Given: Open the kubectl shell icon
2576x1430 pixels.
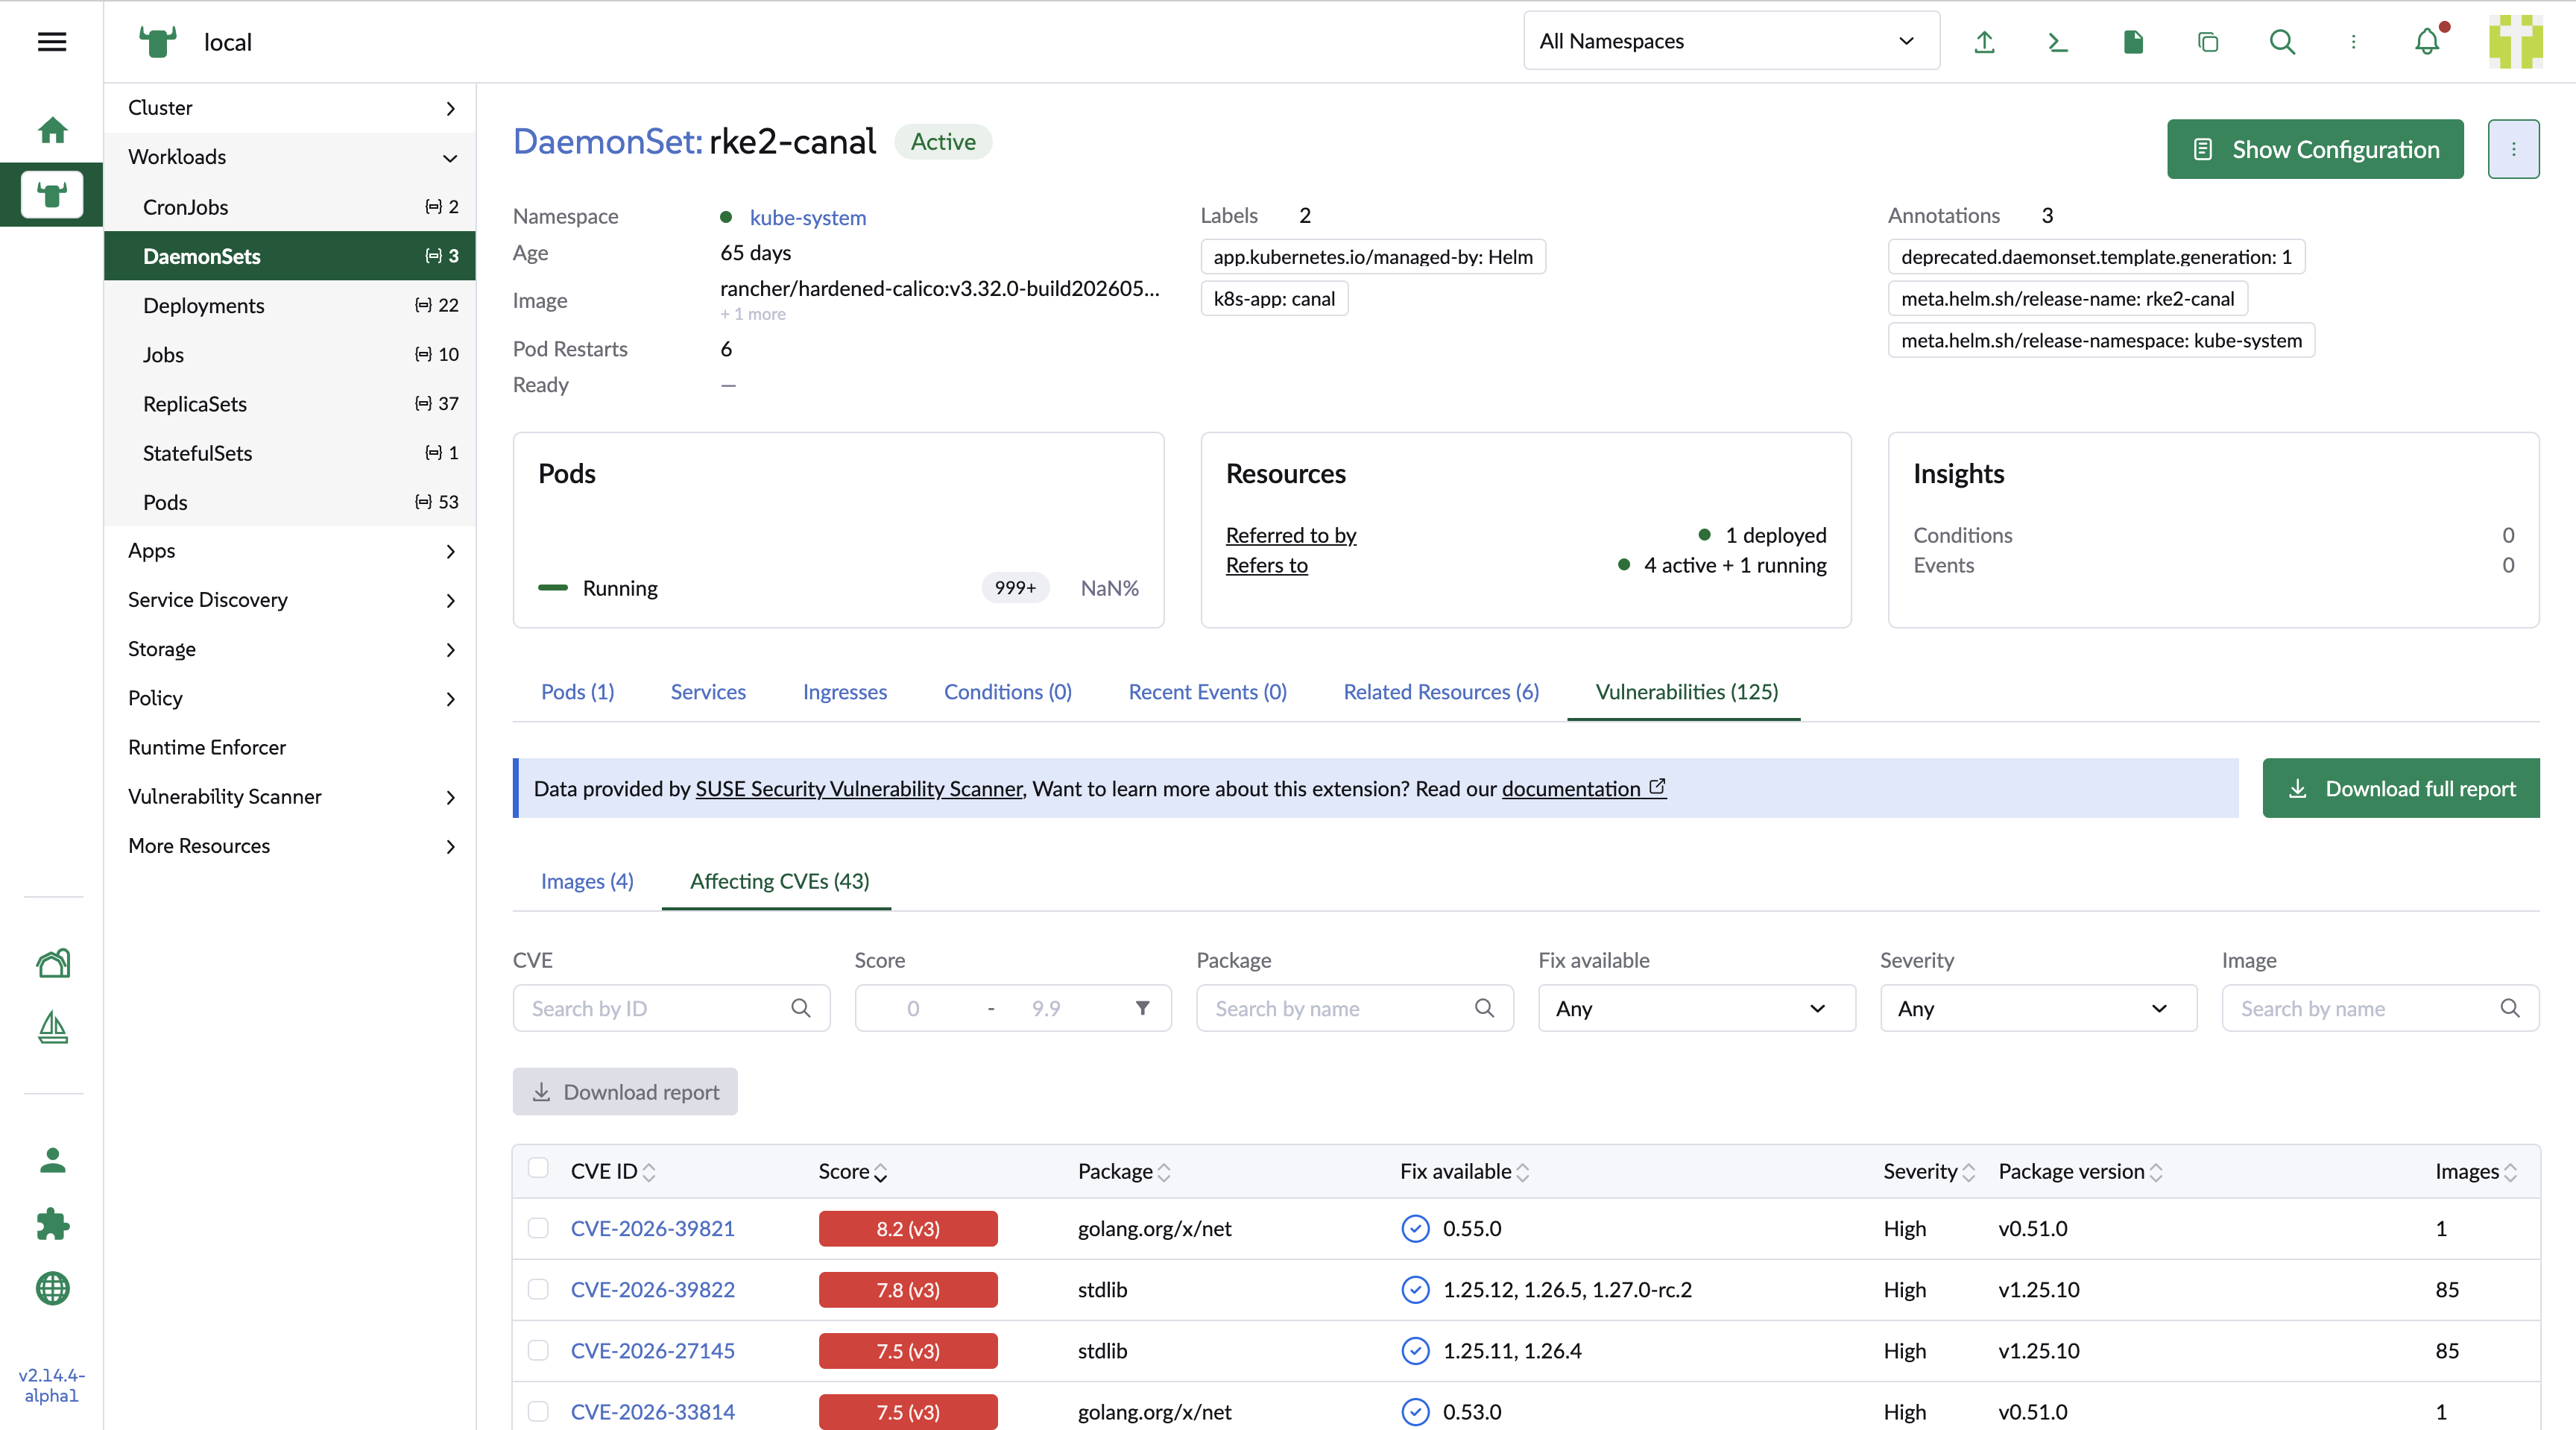Looking at the screenshot, I should [x=2058, y=41].
